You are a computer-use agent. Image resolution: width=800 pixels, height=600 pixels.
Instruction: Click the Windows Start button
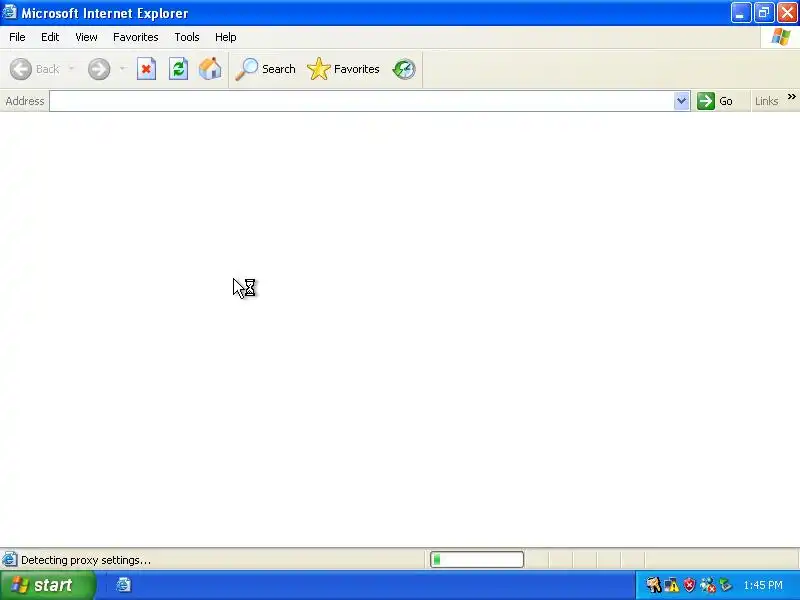click(x=48, y=585)
